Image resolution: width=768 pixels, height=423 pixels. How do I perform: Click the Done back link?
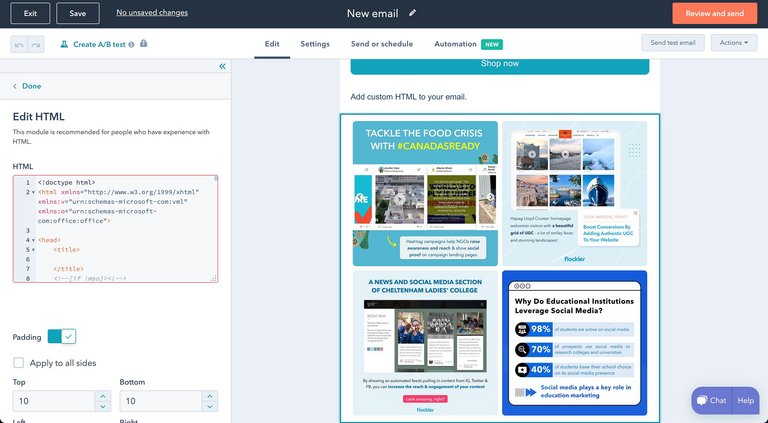pyautogui.click(x=27, y=86)
